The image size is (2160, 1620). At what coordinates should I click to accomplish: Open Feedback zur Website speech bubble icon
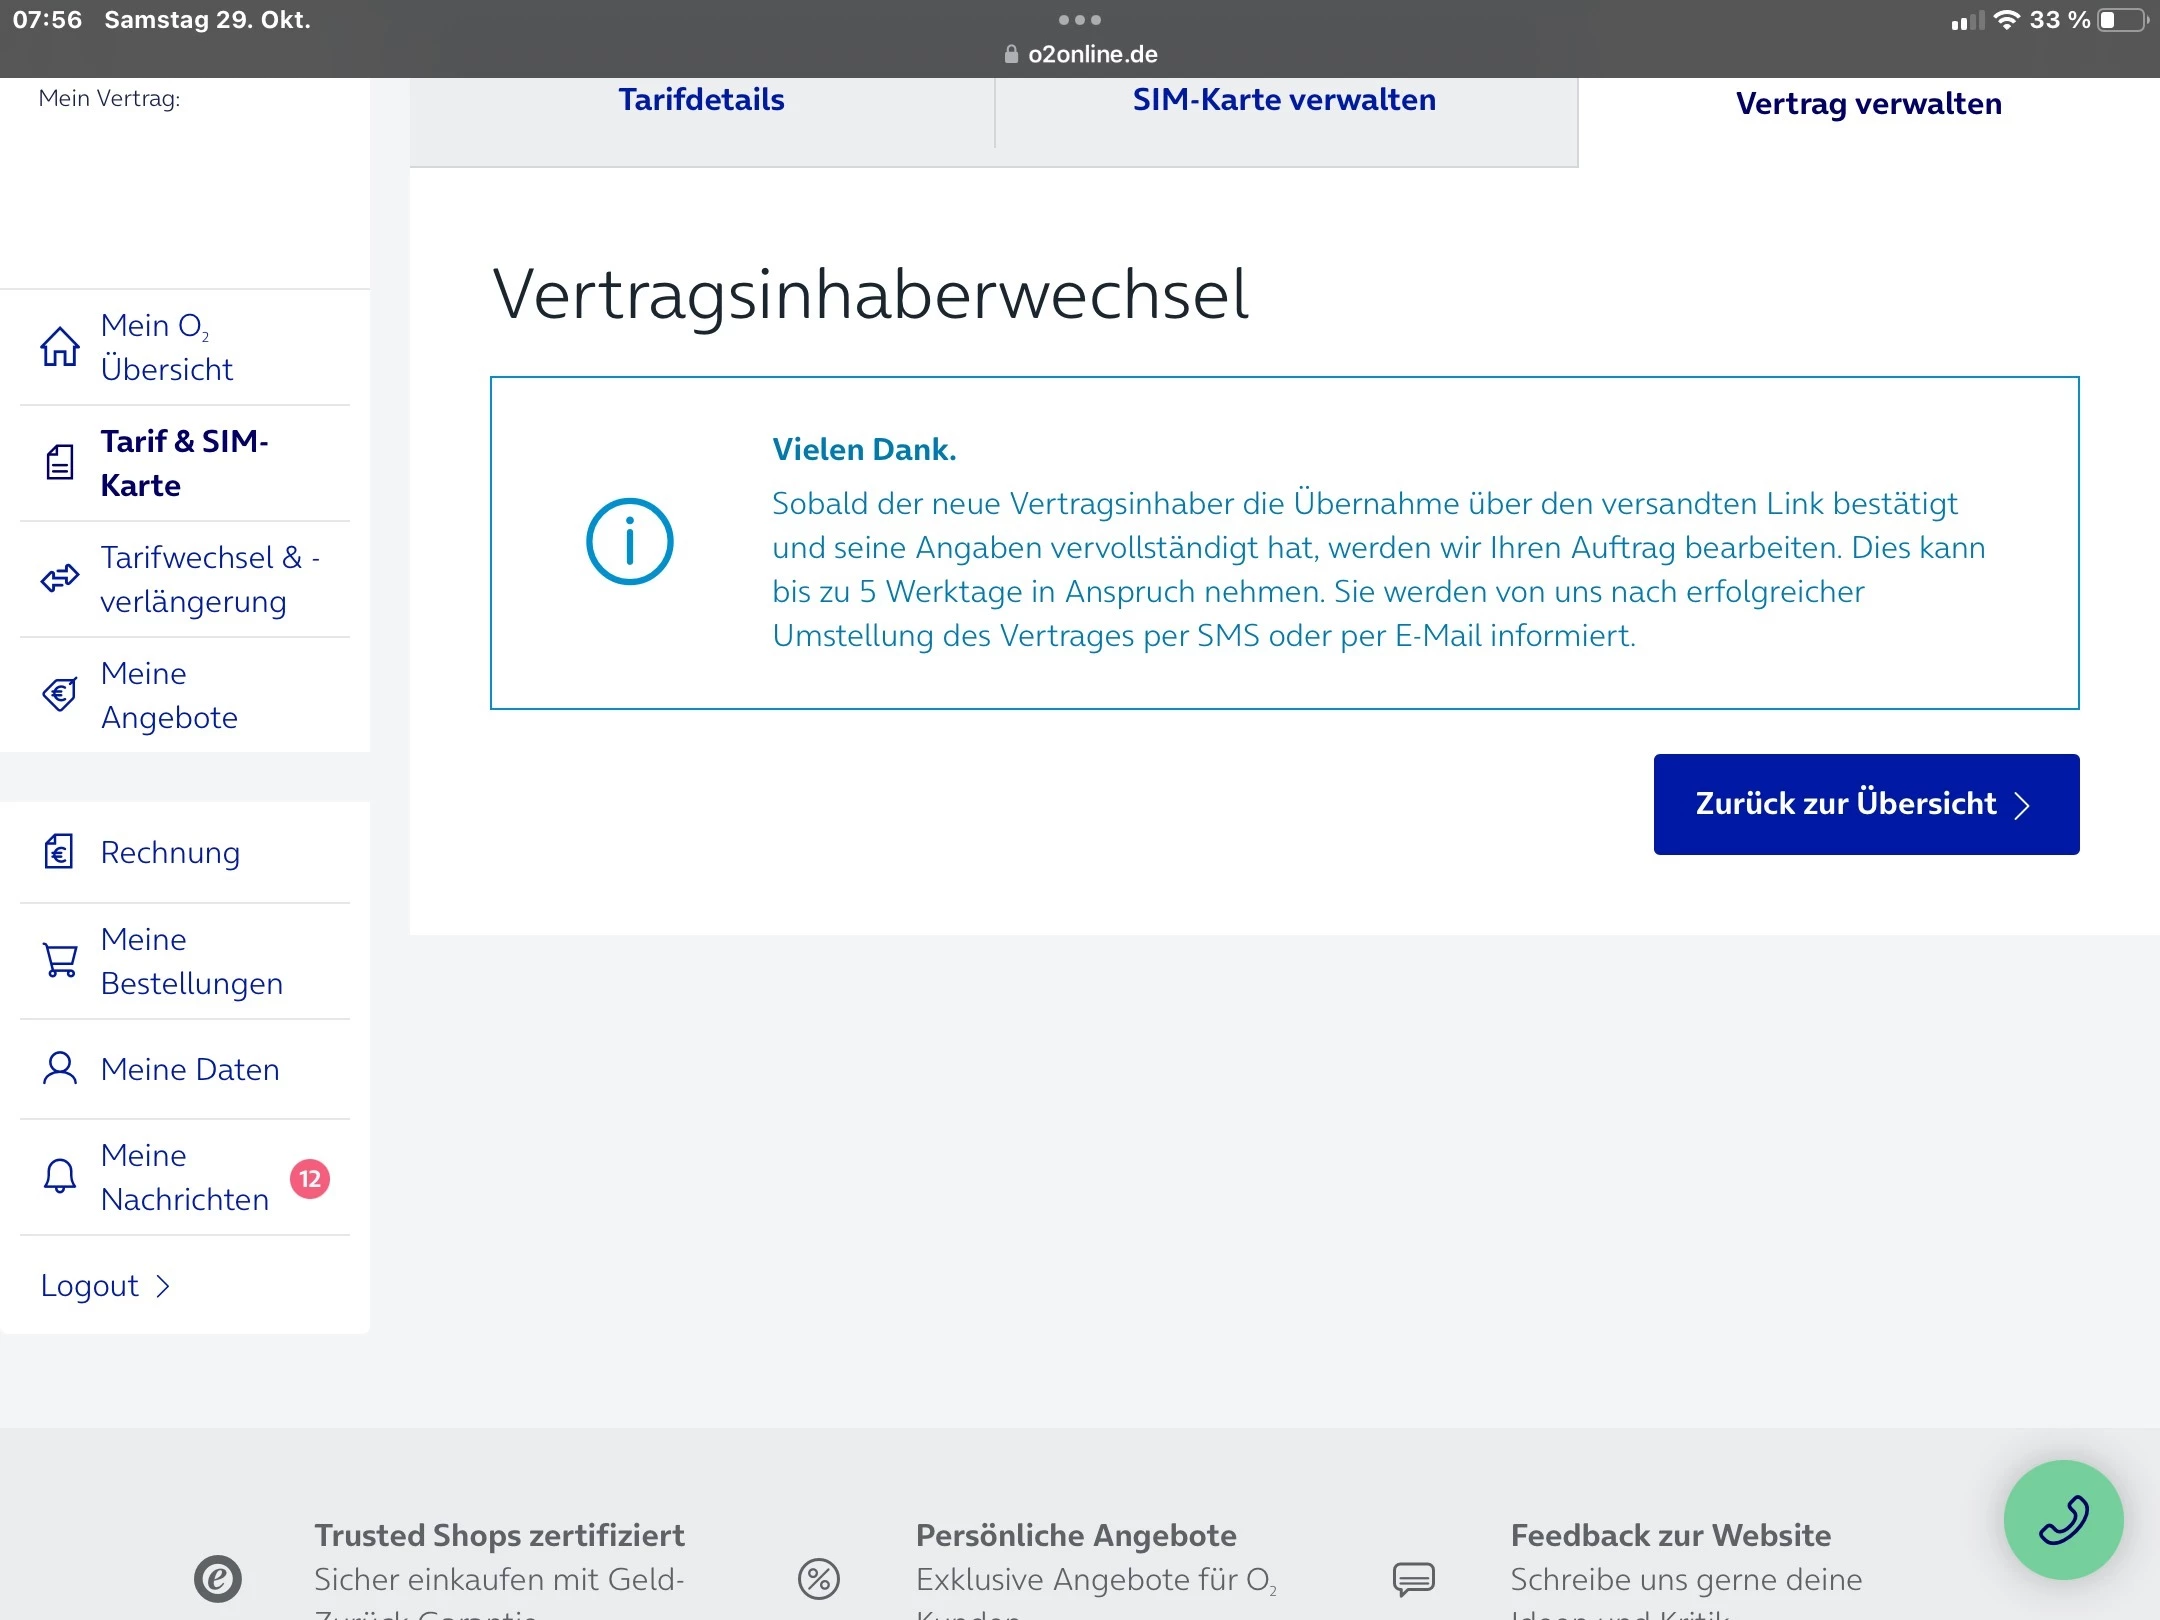pos(1413,1579)
